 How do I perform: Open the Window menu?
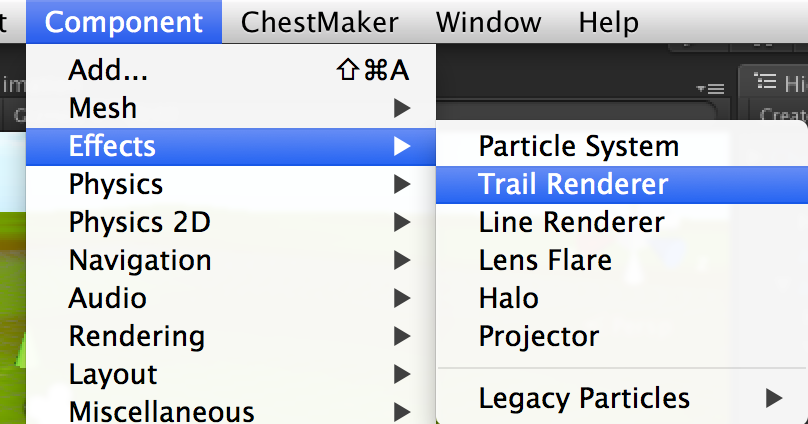click(489, 22)
